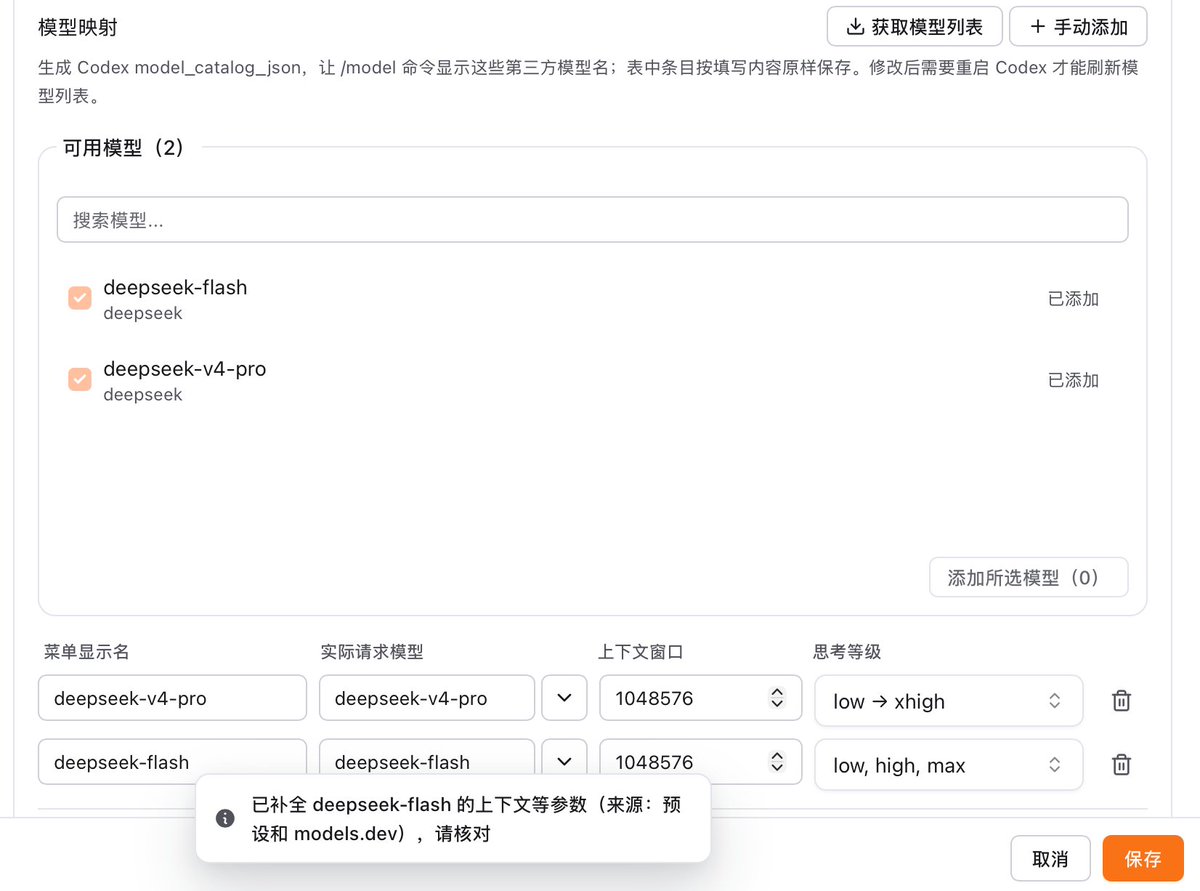Uncheck the deepseek-v4-pro model checkbox
Screen dimensions: 1200x891
[x=80, y=379]
